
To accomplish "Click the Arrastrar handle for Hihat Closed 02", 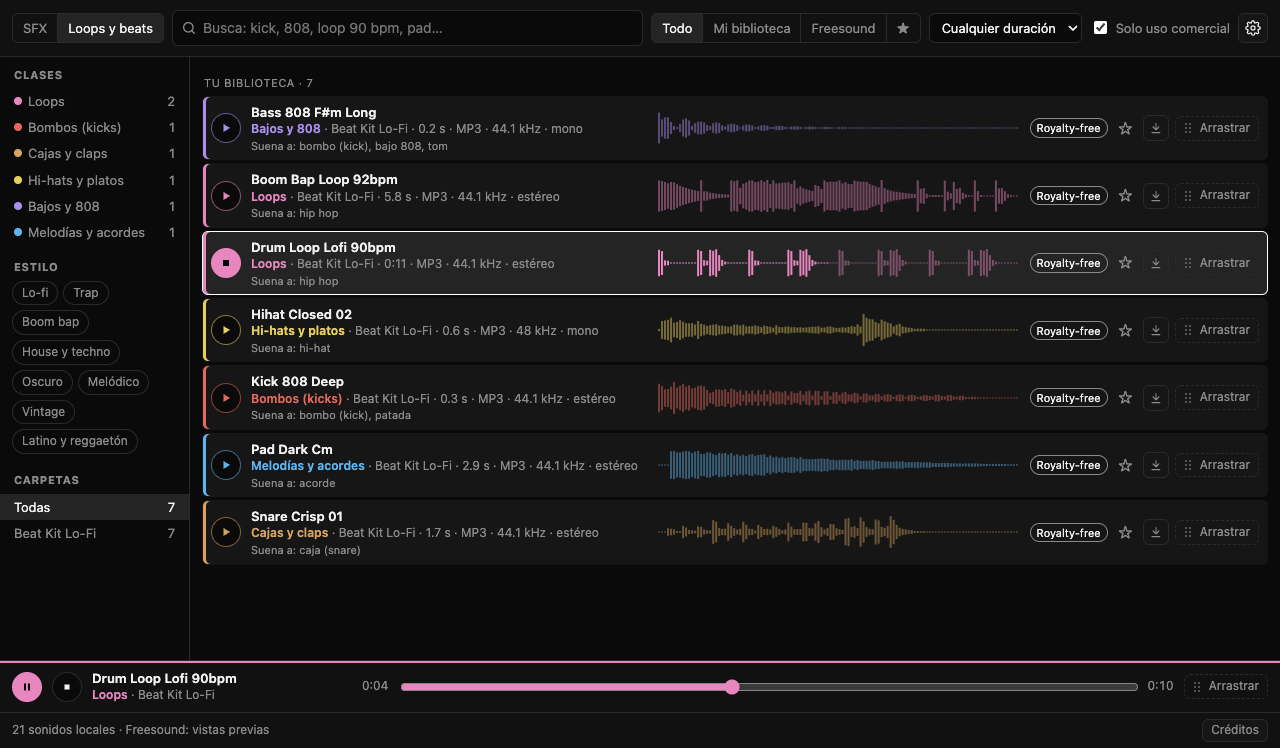I will (x=1217, y=330).
